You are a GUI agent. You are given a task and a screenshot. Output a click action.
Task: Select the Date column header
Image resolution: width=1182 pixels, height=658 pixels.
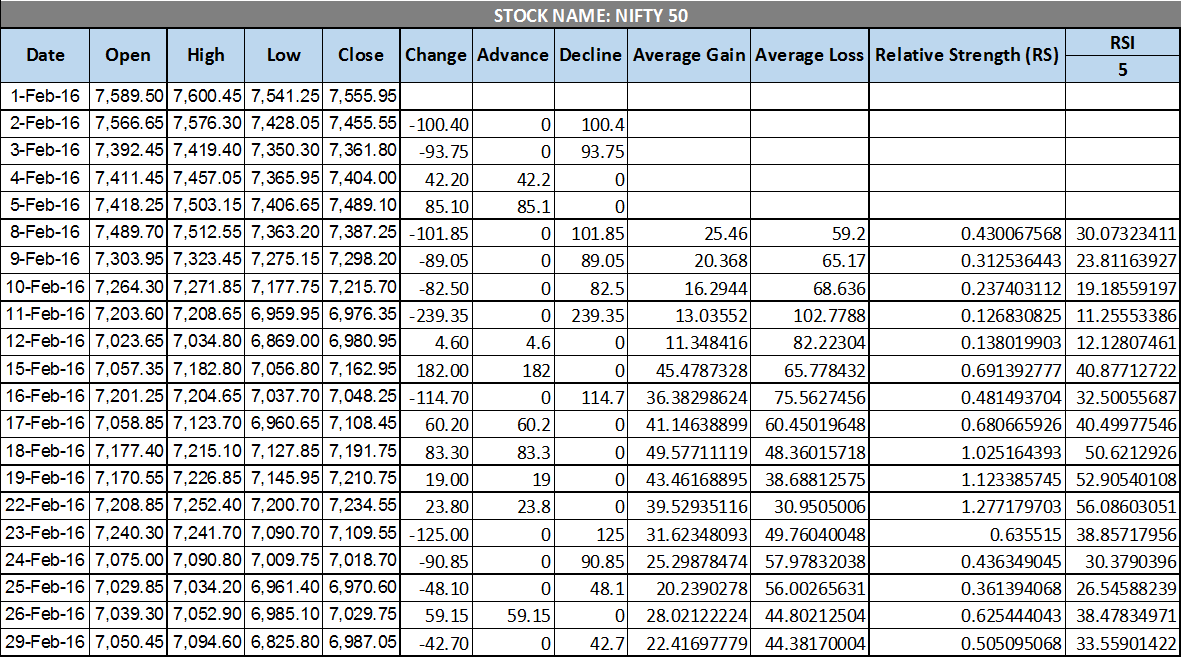(45, 55)
